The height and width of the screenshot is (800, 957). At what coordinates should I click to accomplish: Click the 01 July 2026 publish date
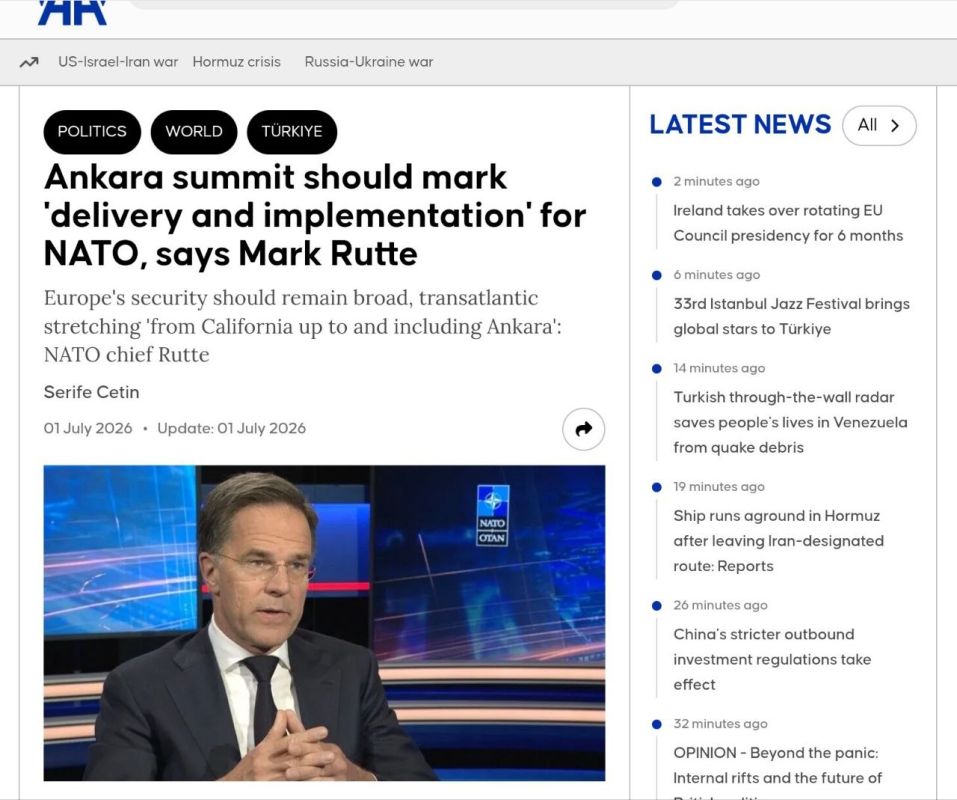point(88,428)
